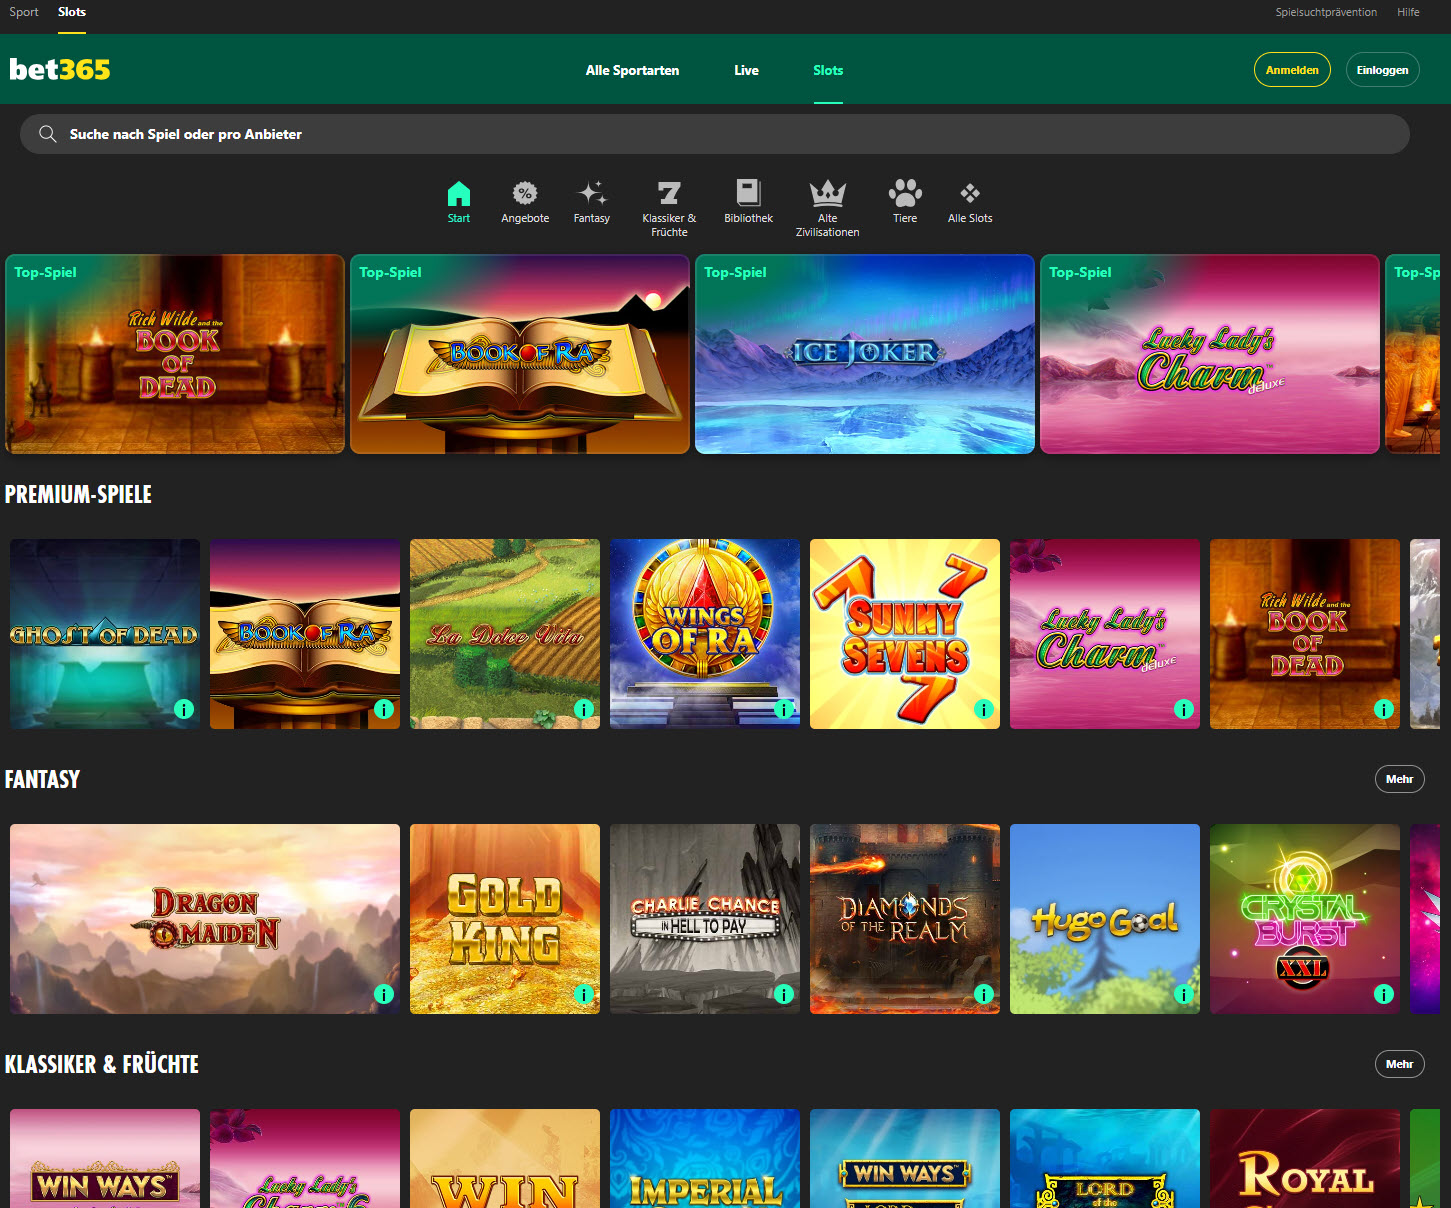
Task: Launch Sunny Sevens game
Action: click(x=905, y=634)
